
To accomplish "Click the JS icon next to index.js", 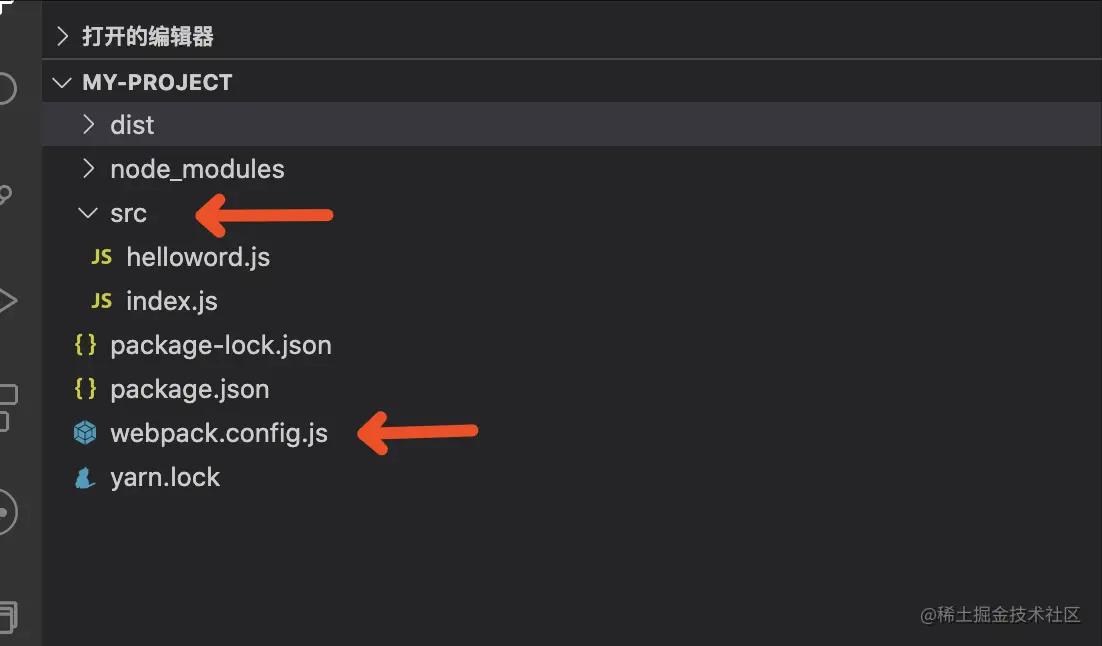I will (x=101, y=301).
